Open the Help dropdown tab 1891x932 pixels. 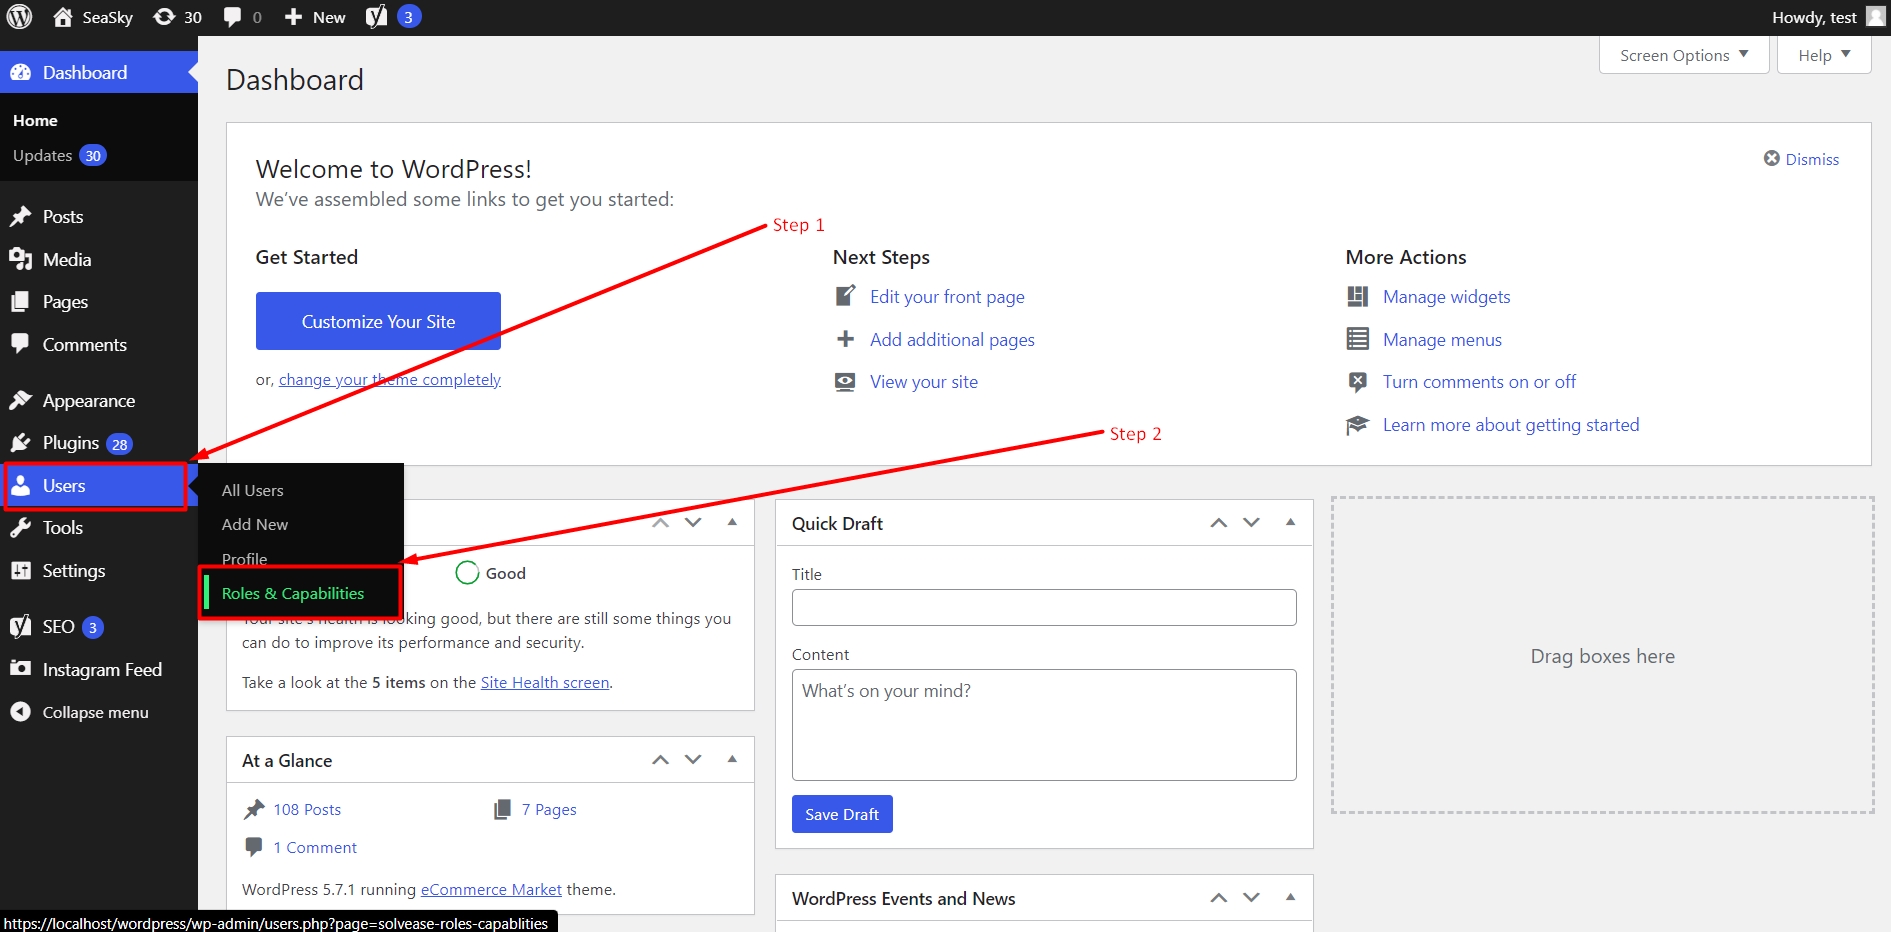[1824, 55]
